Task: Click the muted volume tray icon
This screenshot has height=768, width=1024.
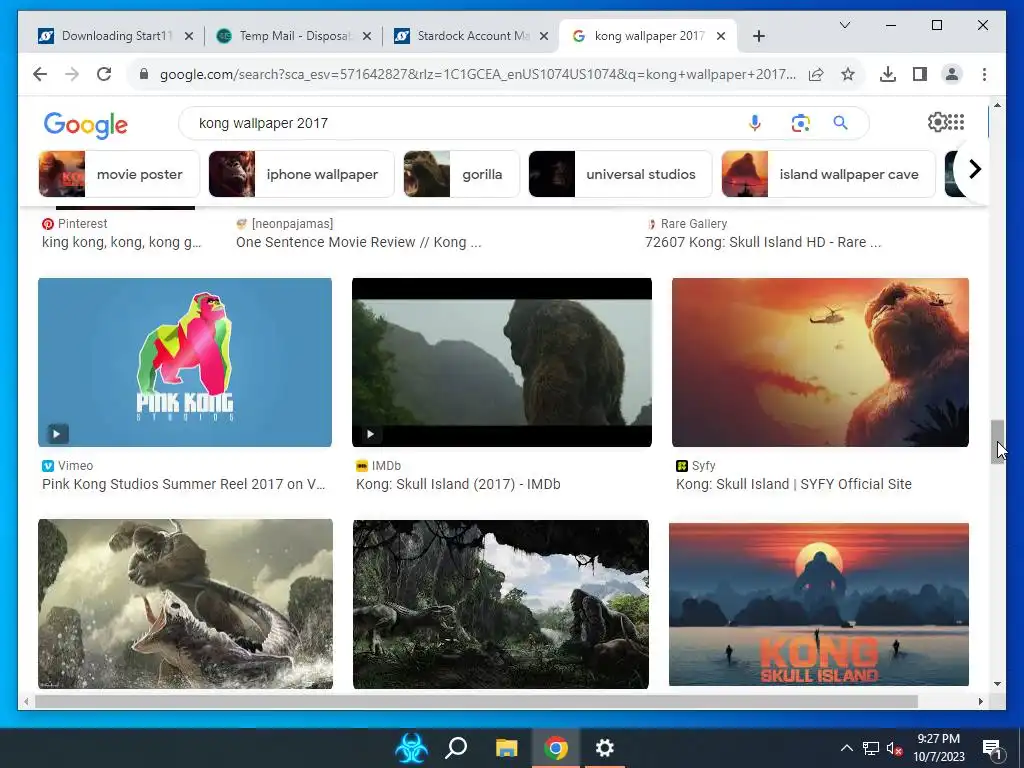Action: coord(895,748)
